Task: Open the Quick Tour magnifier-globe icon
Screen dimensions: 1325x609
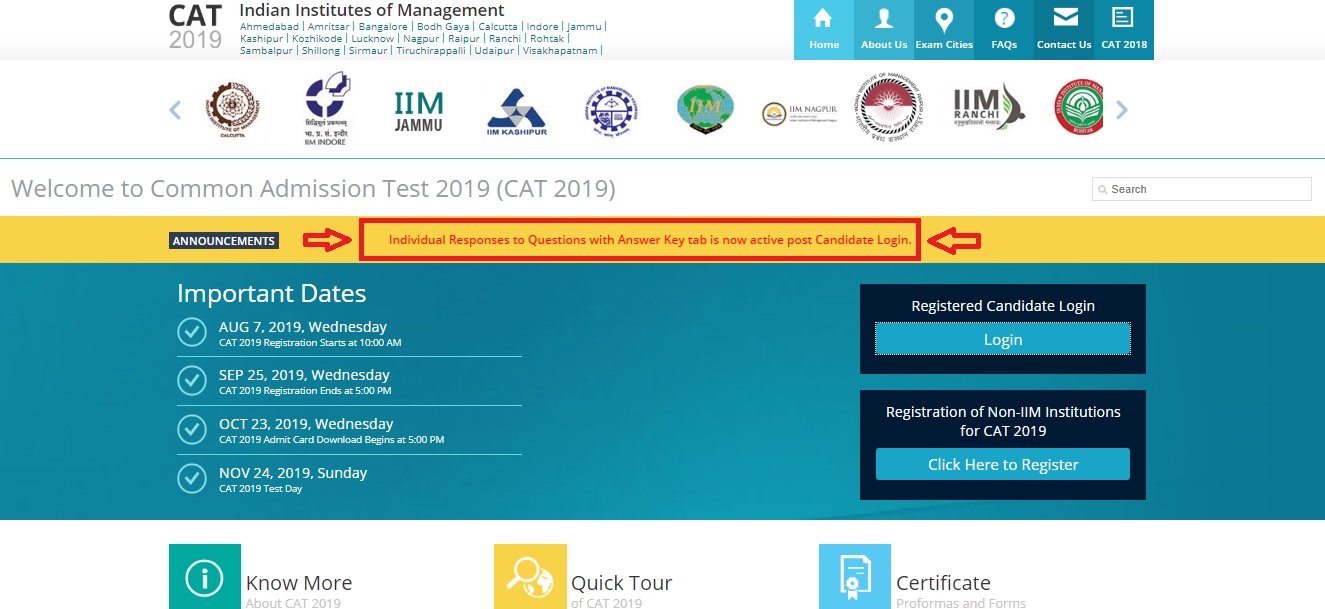Action: tap(530, 577)
